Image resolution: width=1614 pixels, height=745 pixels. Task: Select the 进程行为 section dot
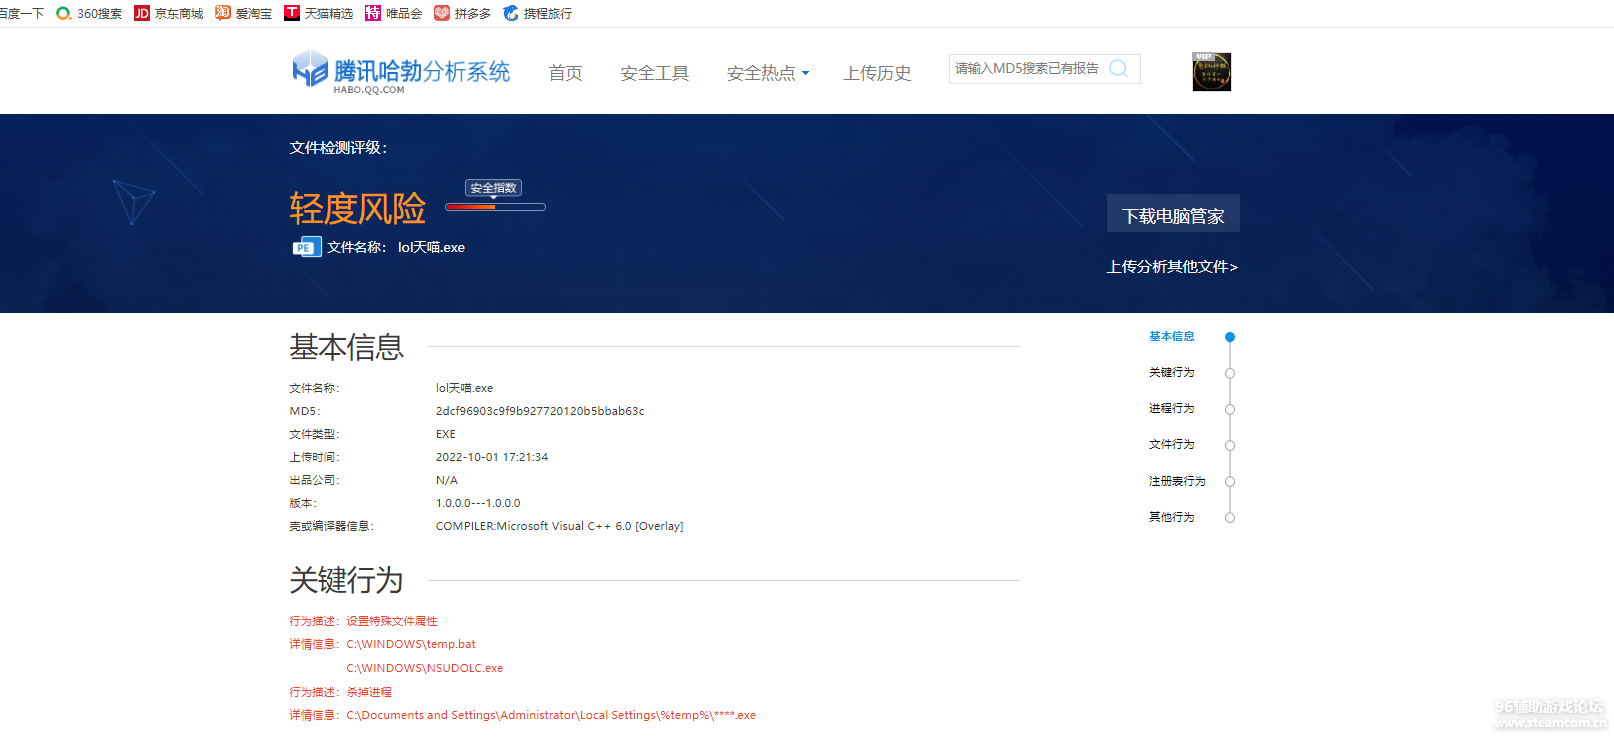1230,409
